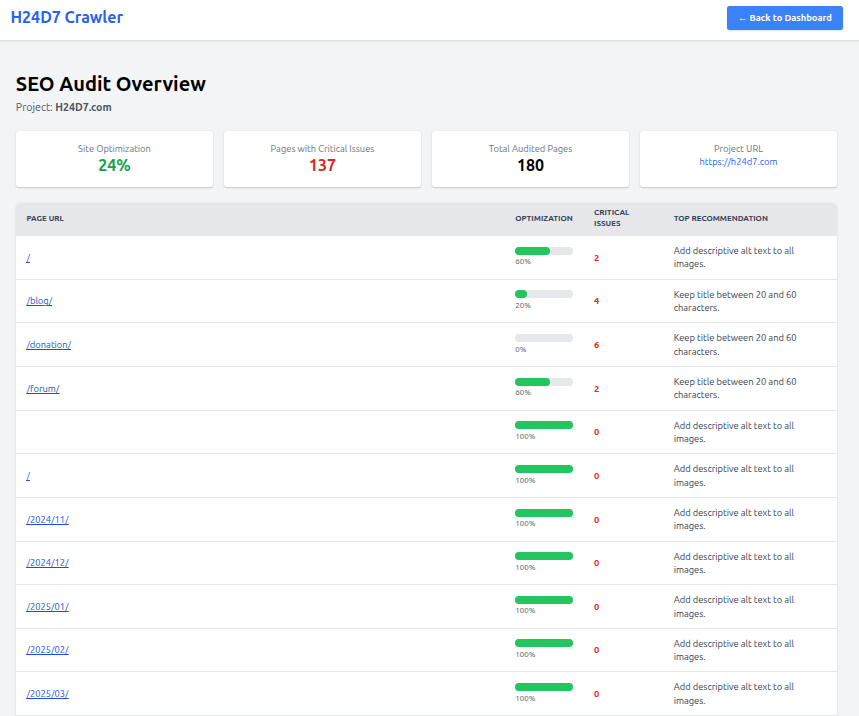Click the Back to Dashboard button
Screen dimensions: 859x716
784,18
